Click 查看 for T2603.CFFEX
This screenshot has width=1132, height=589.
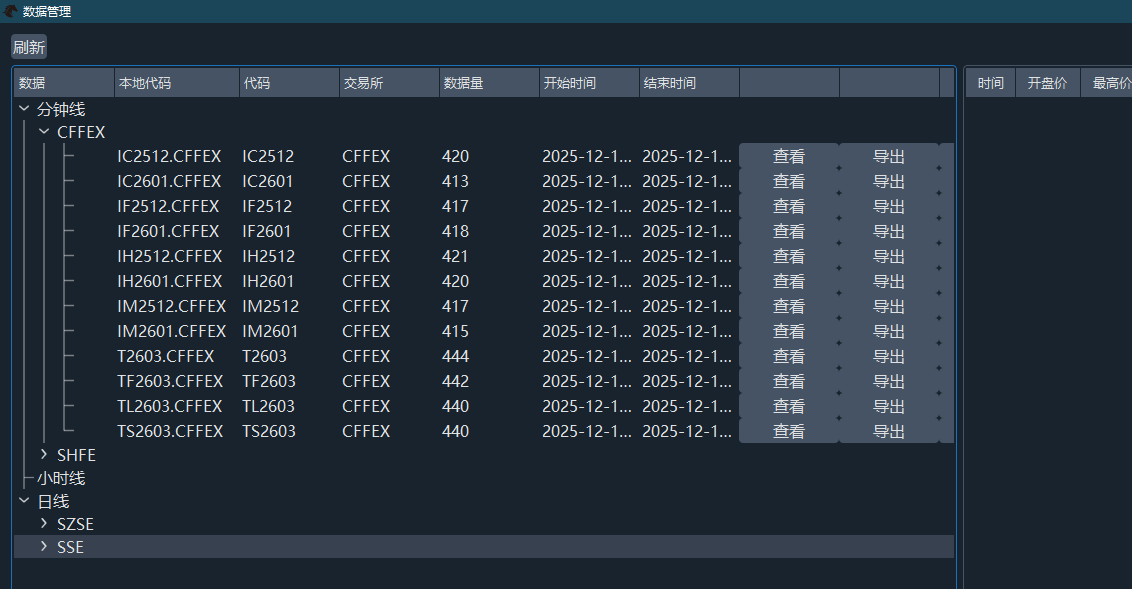pos(788,356)
